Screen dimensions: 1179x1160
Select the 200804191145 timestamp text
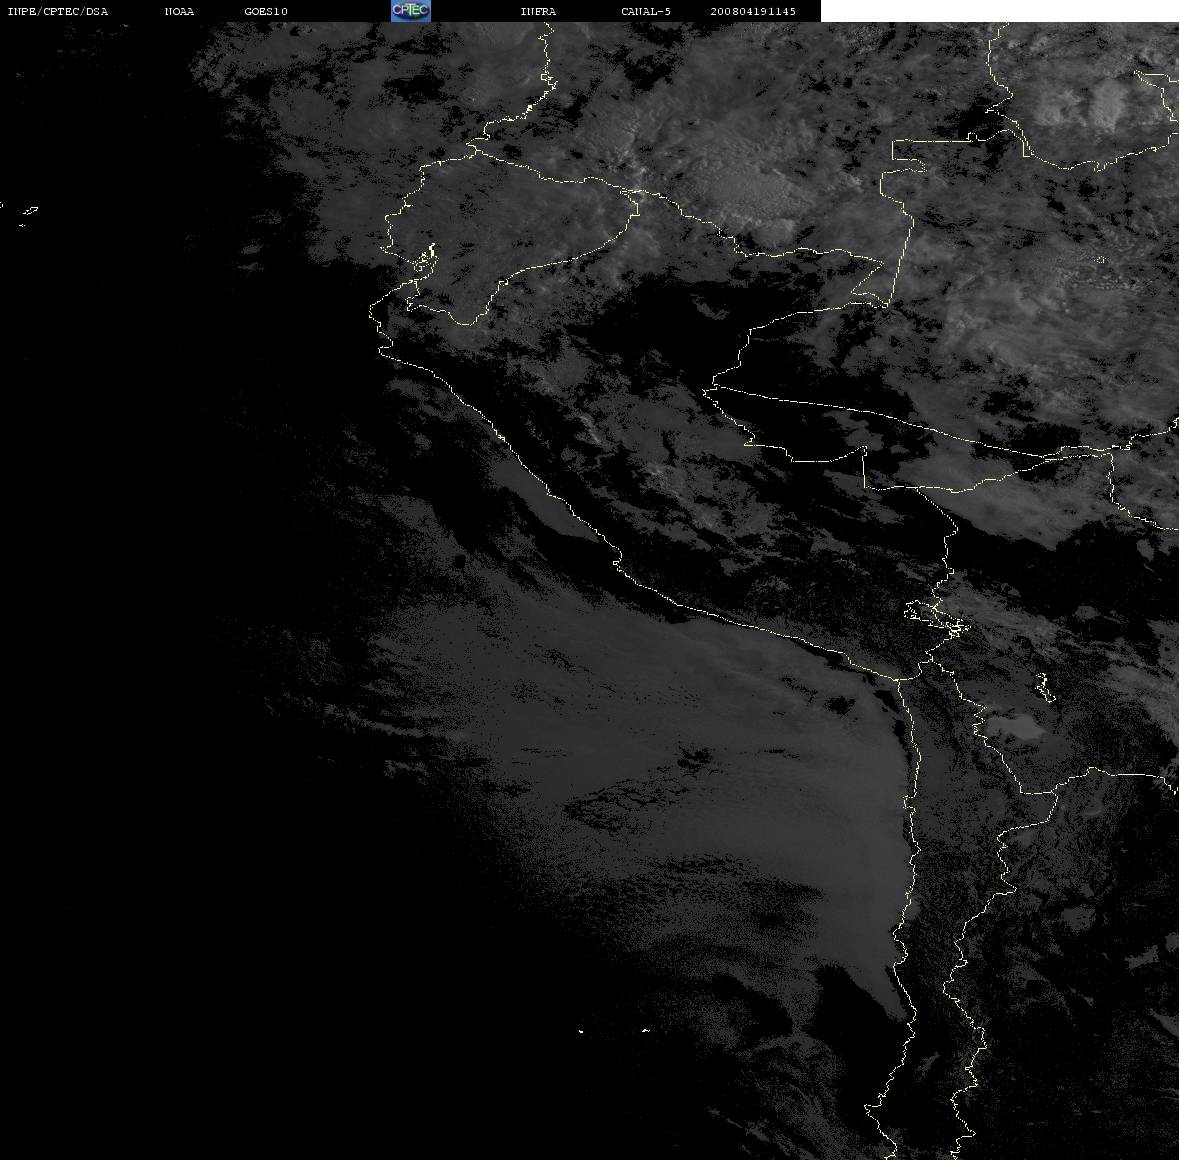[x=753, y=11]
